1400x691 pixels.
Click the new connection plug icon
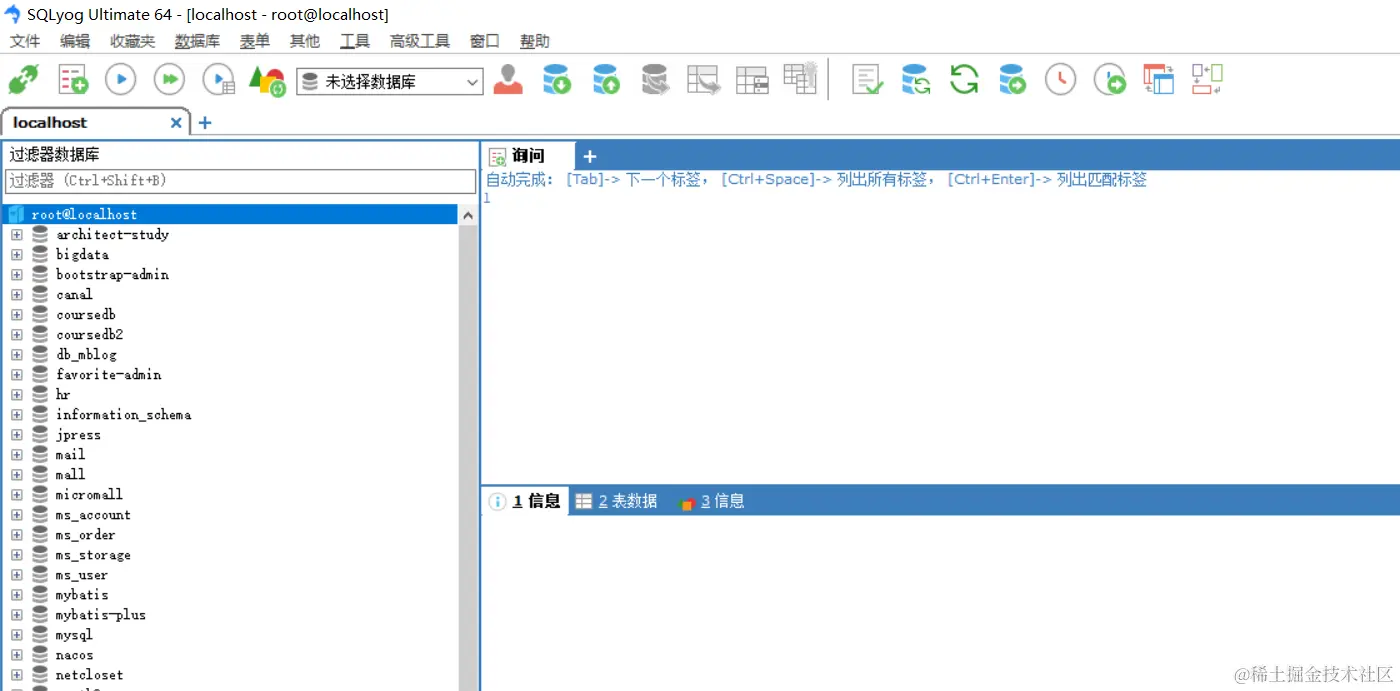(x=23, y=80)
